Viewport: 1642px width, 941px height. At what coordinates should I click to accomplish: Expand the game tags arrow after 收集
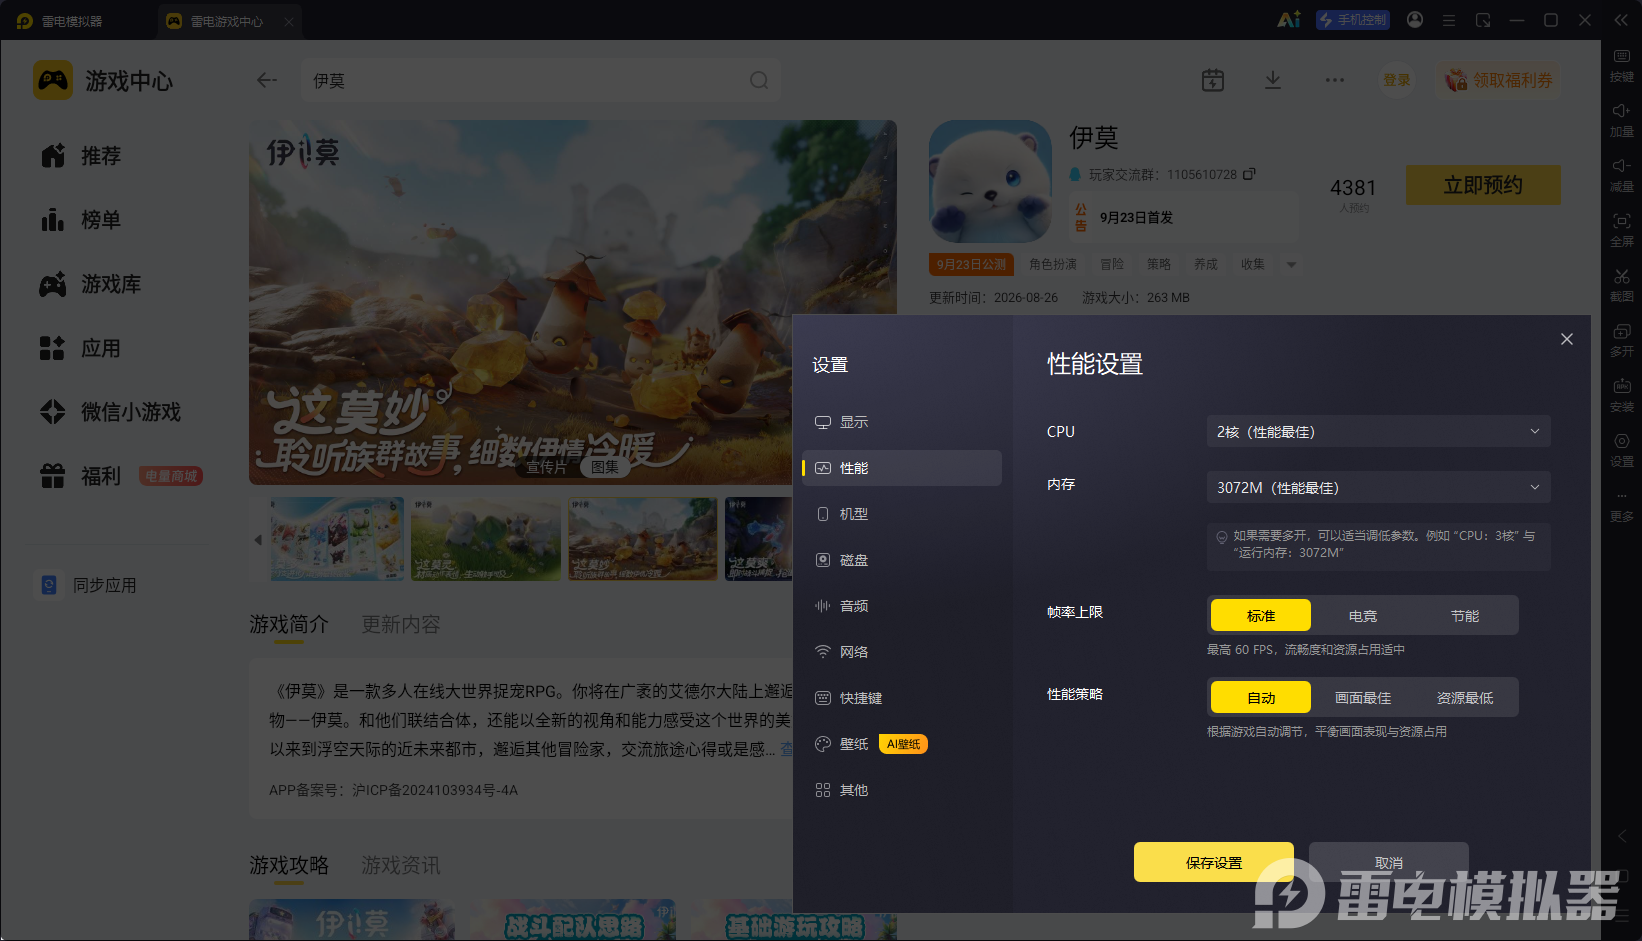point(1291,265)
